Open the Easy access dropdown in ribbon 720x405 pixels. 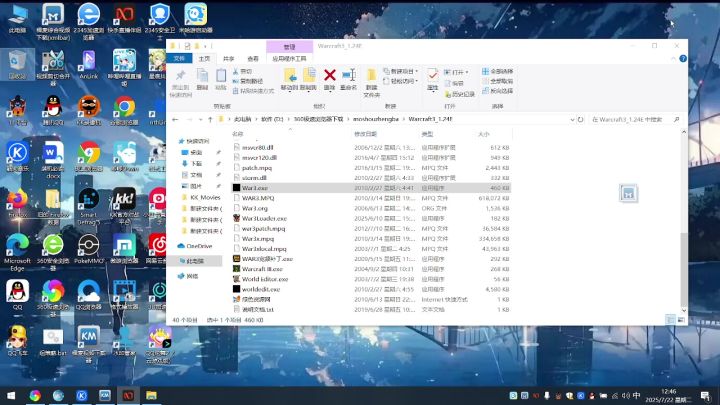(401, 81)
